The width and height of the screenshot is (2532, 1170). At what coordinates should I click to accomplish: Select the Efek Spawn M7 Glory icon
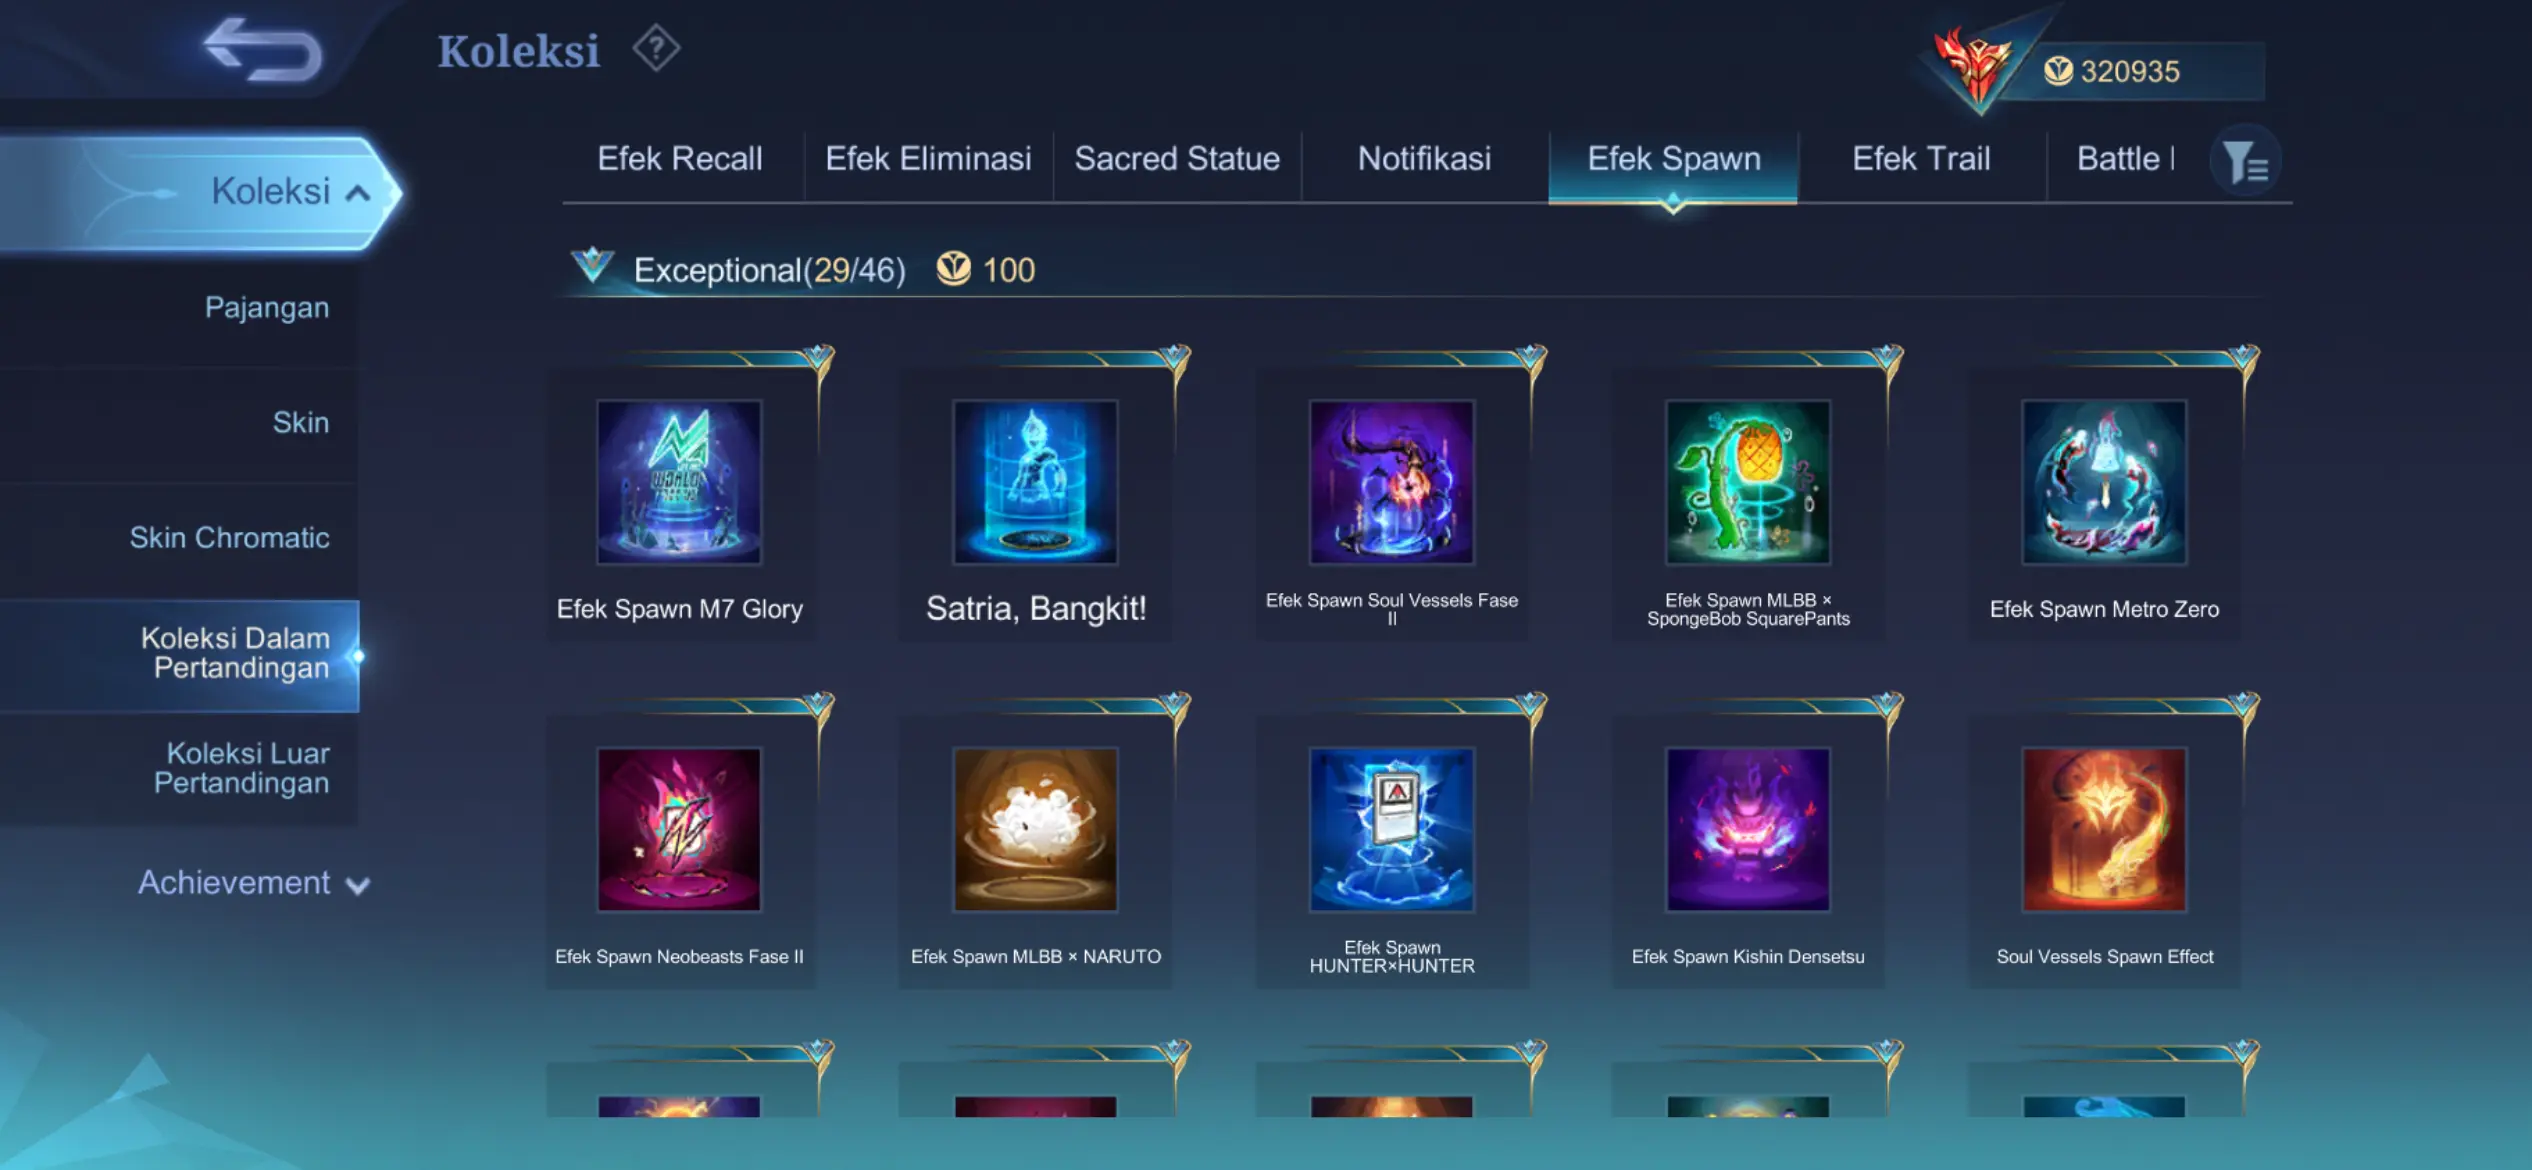(x=679, y=482)
